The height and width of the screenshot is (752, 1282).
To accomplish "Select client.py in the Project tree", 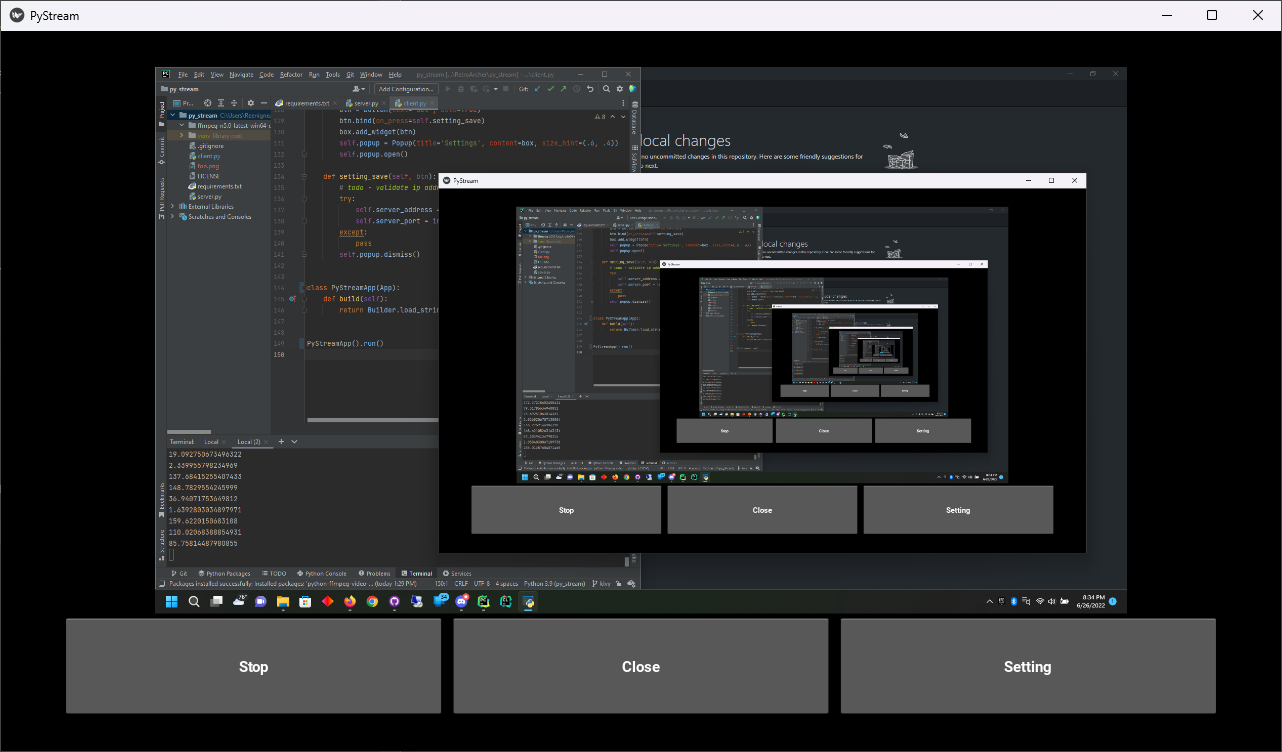I will pos(205,156).
